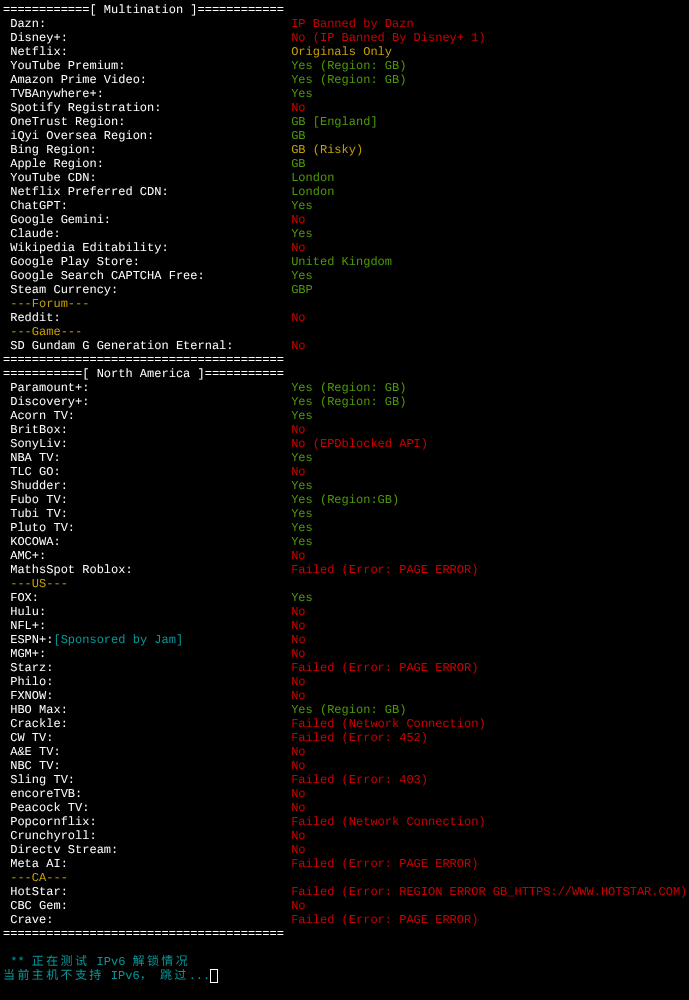
Task: Click 'Spotify Registration:' label
Action: click(85, 108)
